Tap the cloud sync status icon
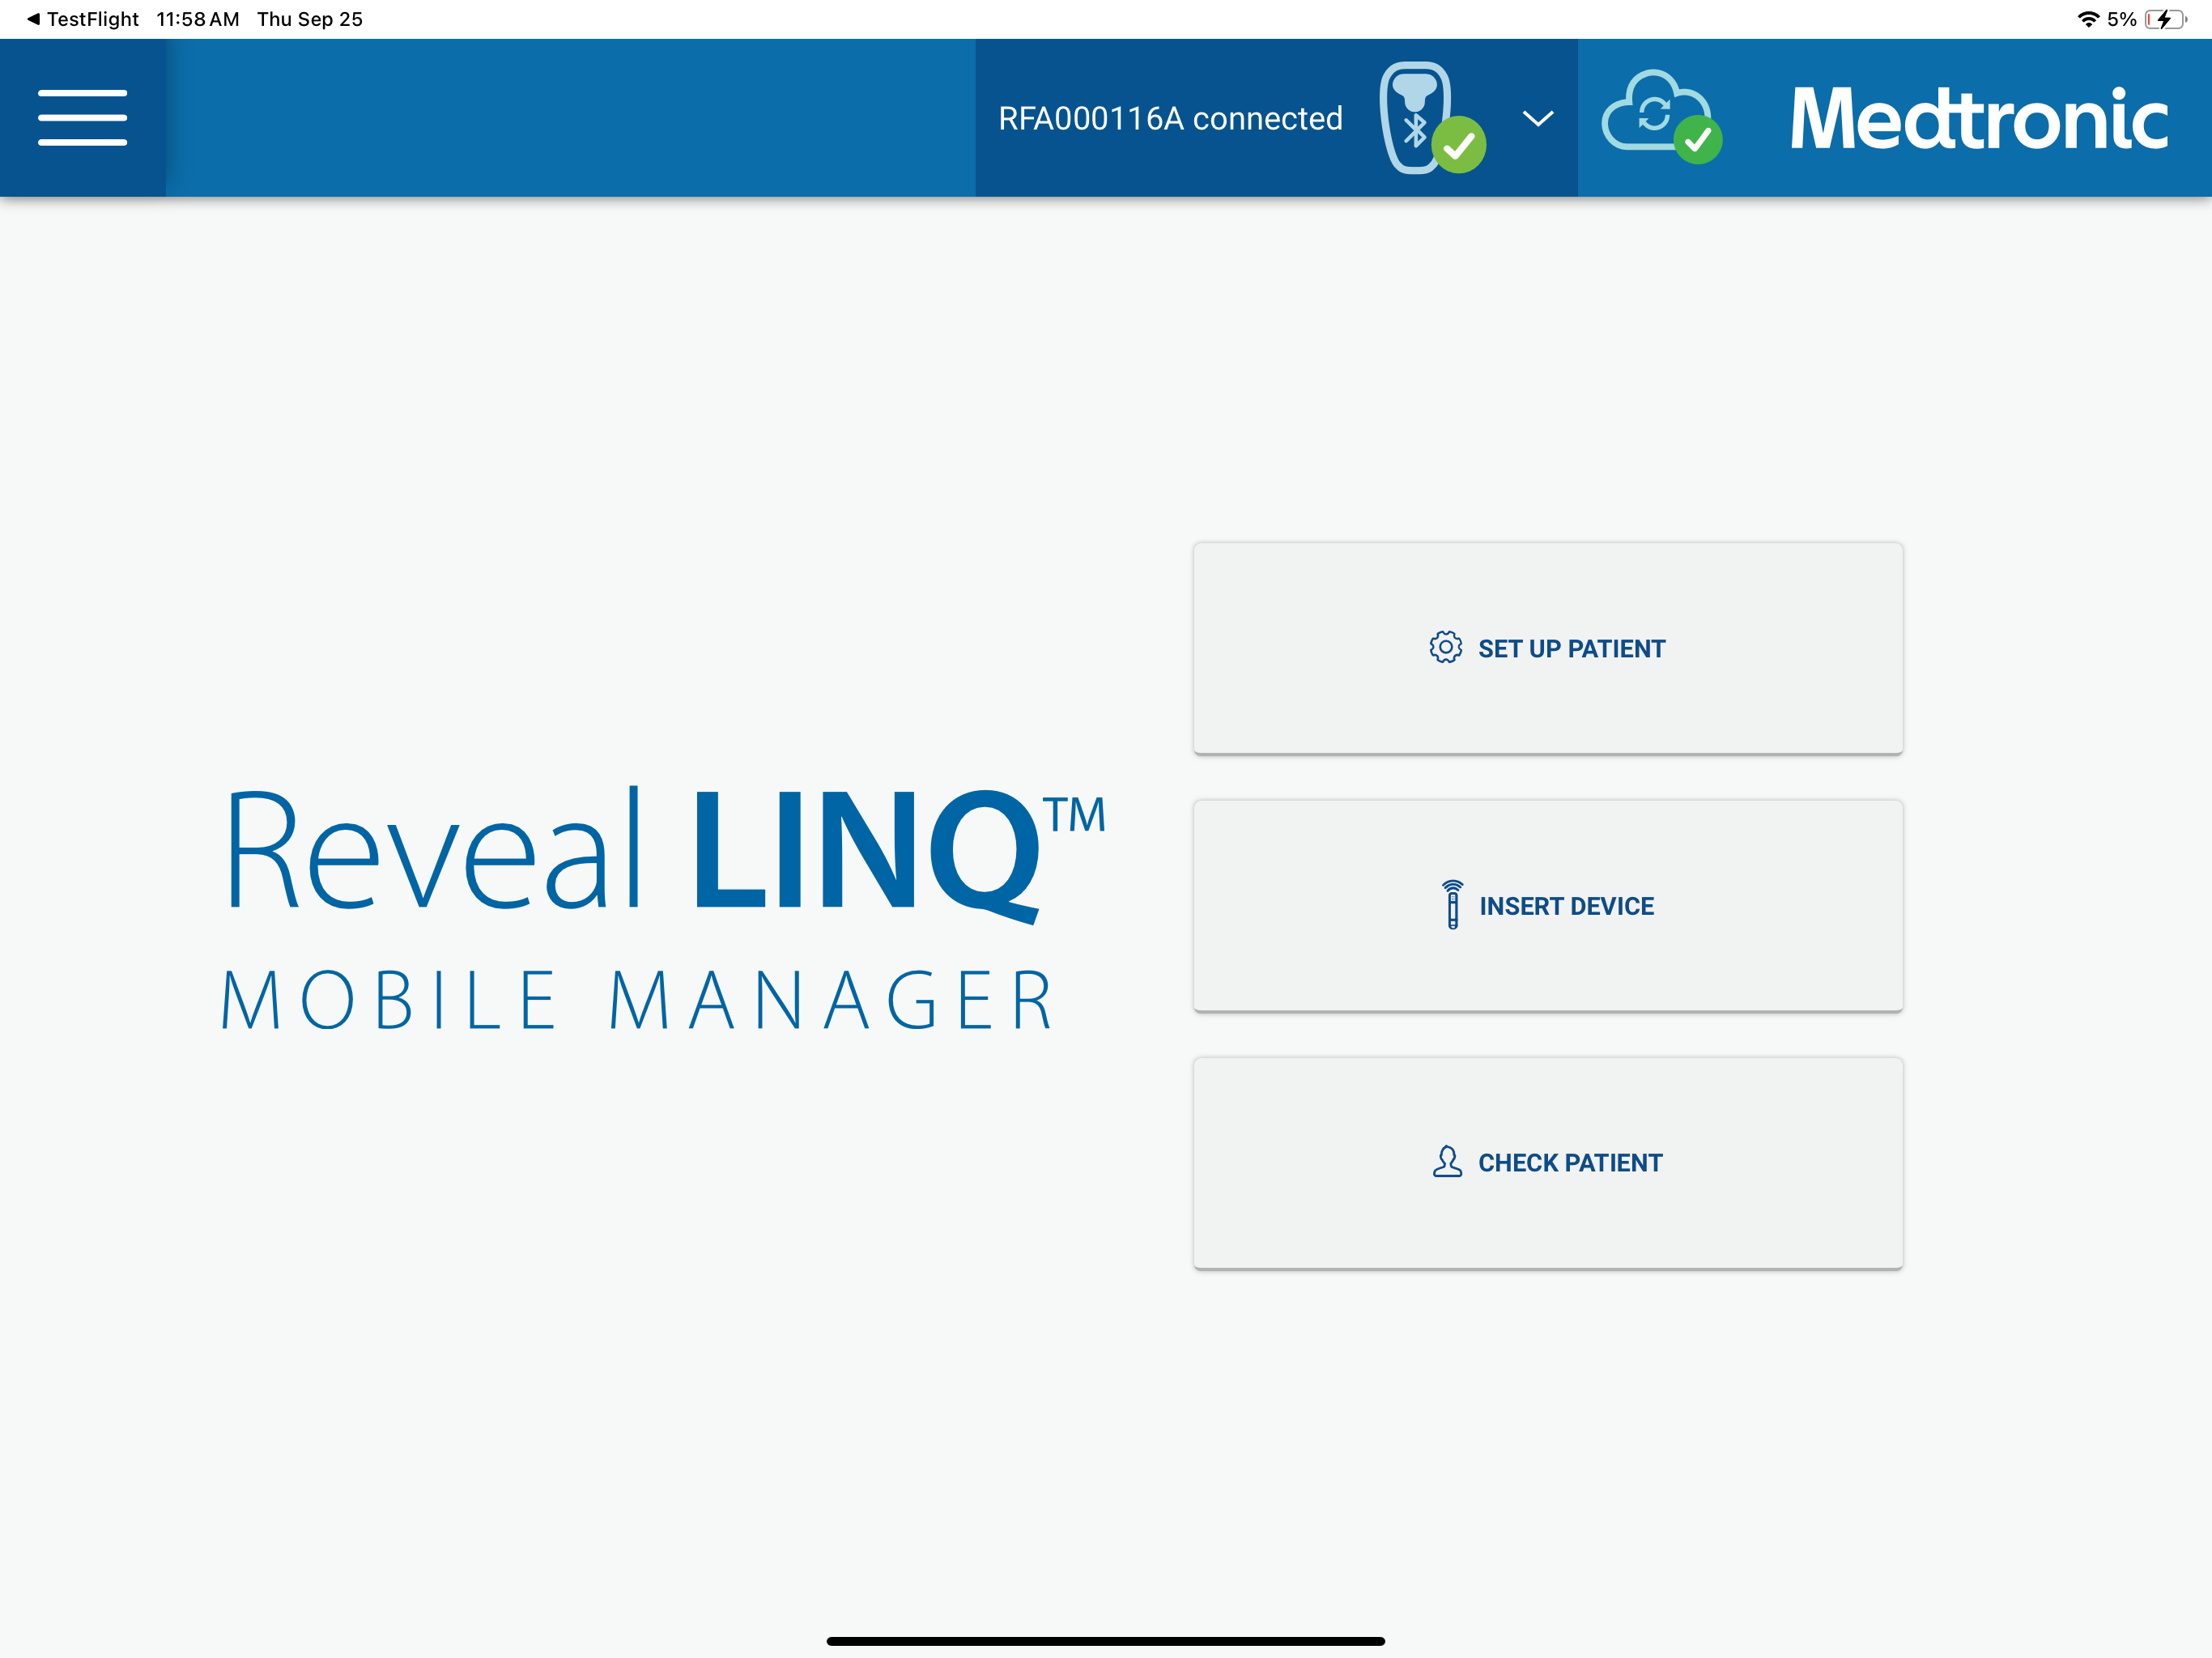 click(1661, 116)
